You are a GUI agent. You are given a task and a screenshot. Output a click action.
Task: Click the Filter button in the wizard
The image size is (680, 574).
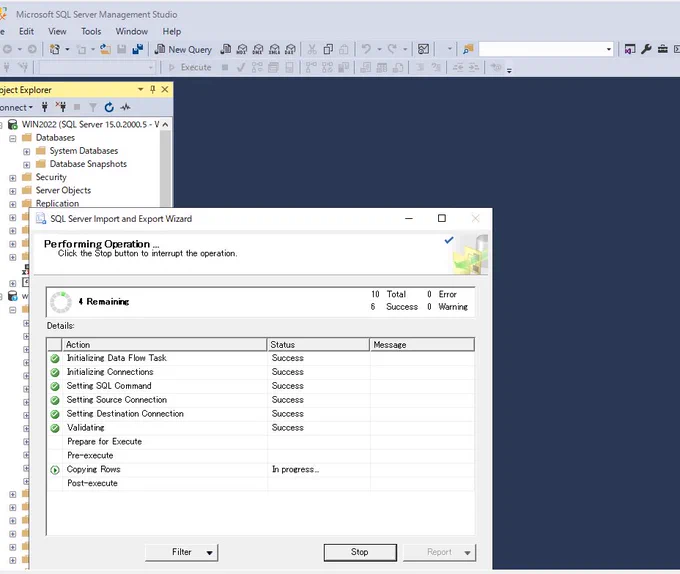[x=181, y=552]
